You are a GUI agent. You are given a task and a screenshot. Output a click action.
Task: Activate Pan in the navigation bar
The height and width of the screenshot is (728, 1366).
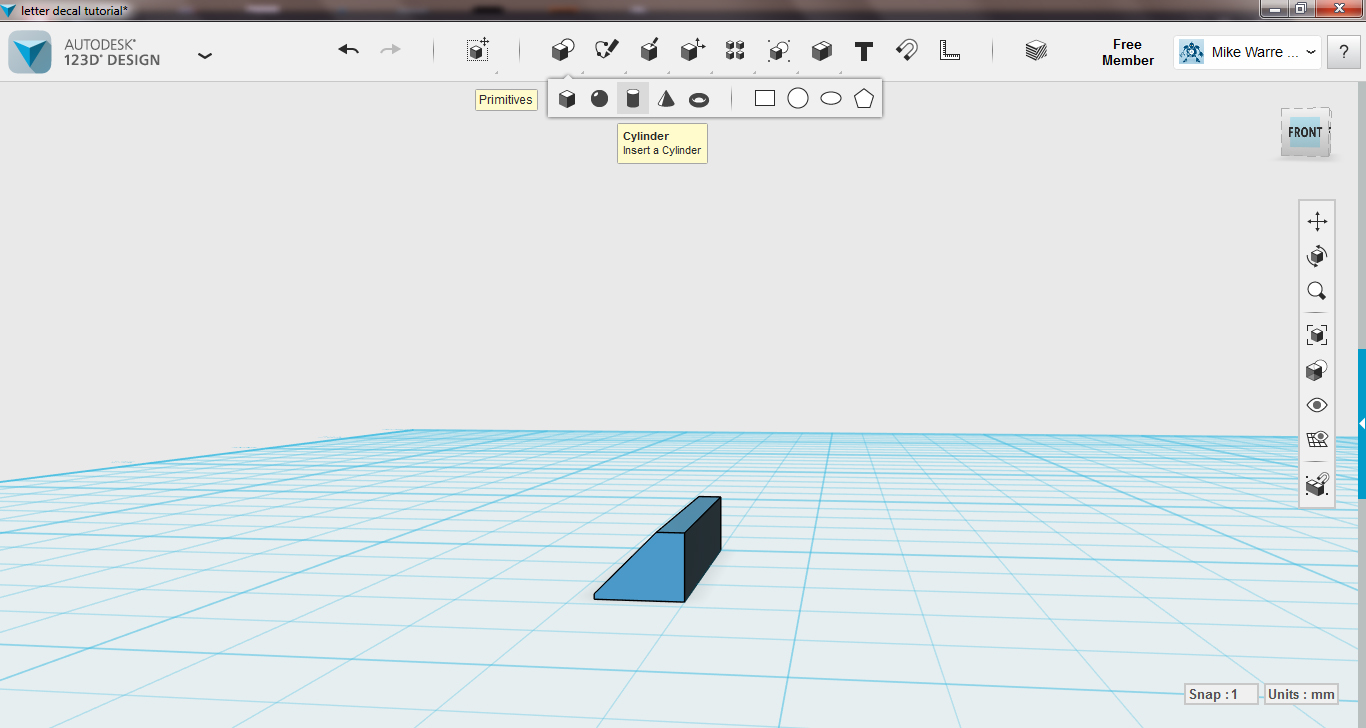pyautogui.click(x=1317, y=221)
